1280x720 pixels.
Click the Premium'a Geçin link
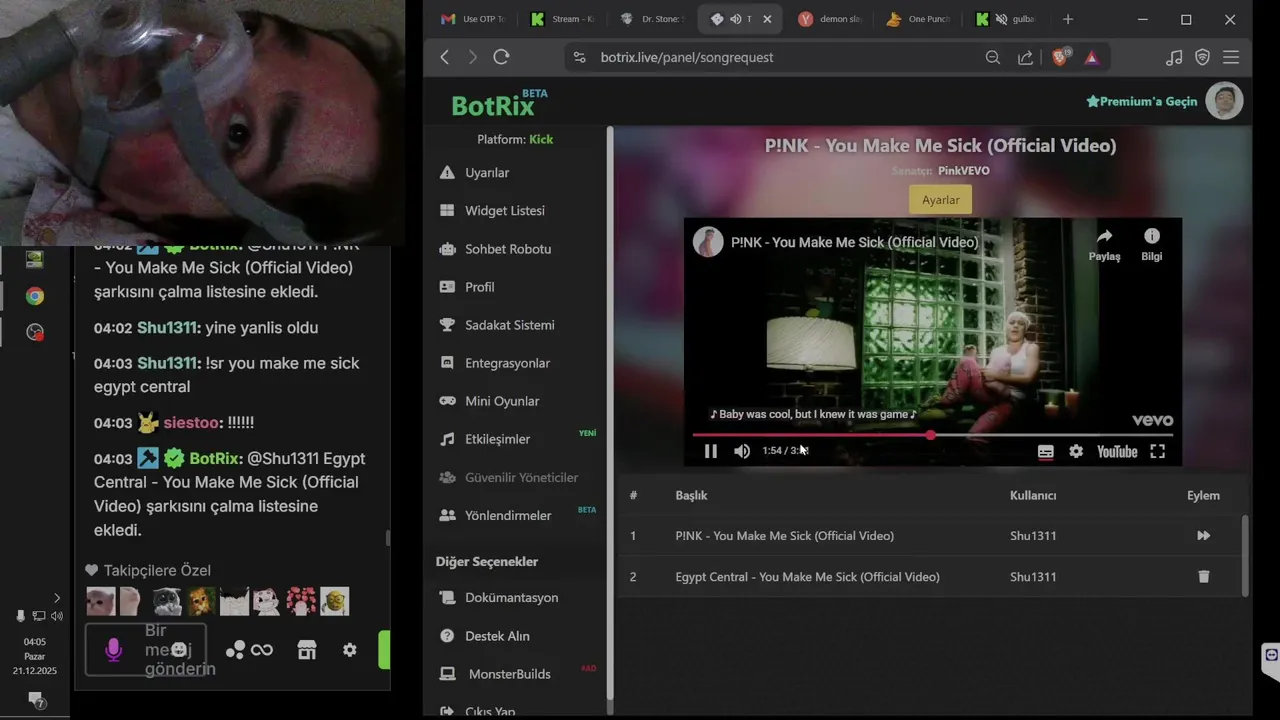(1141, 101)
